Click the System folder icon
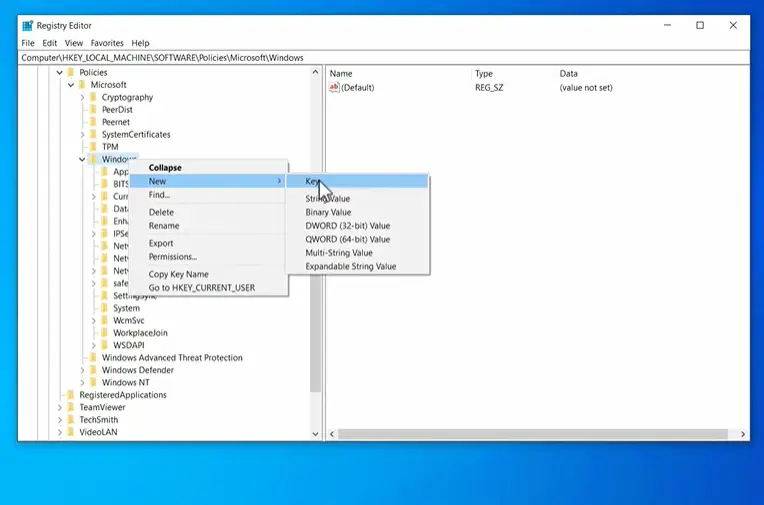The image size is (764, 505). coord(104,308)
